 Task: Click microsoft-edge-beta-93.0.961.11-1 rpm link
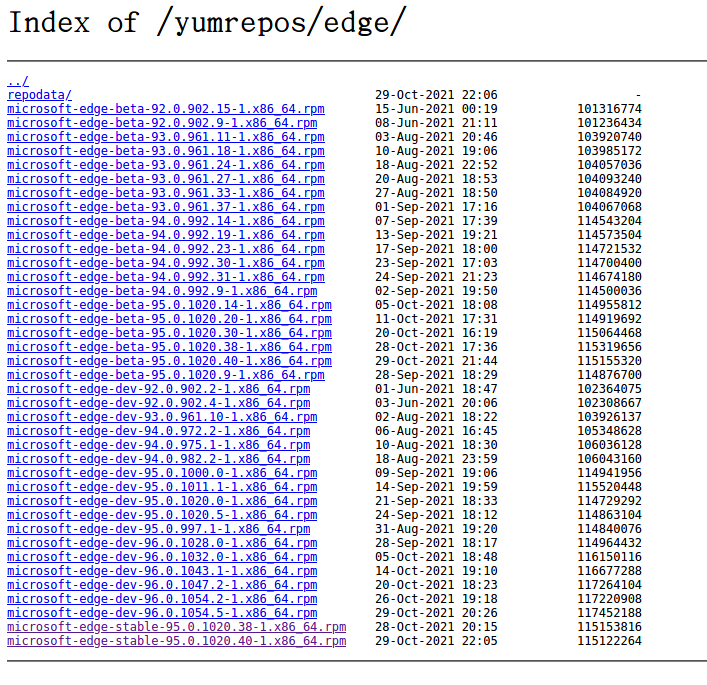pos(166,137)
